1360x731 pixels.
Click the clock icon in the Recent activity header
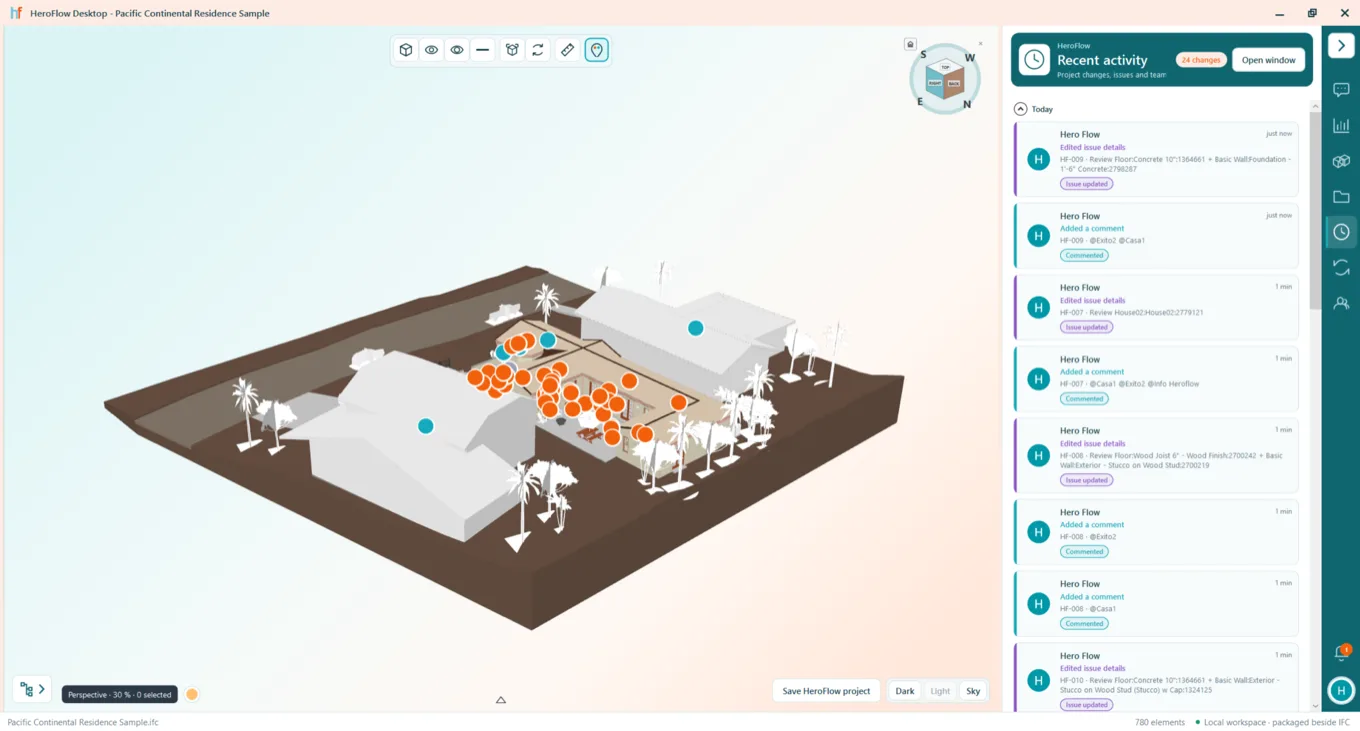pyautogui.click(x=1034, y=60)
